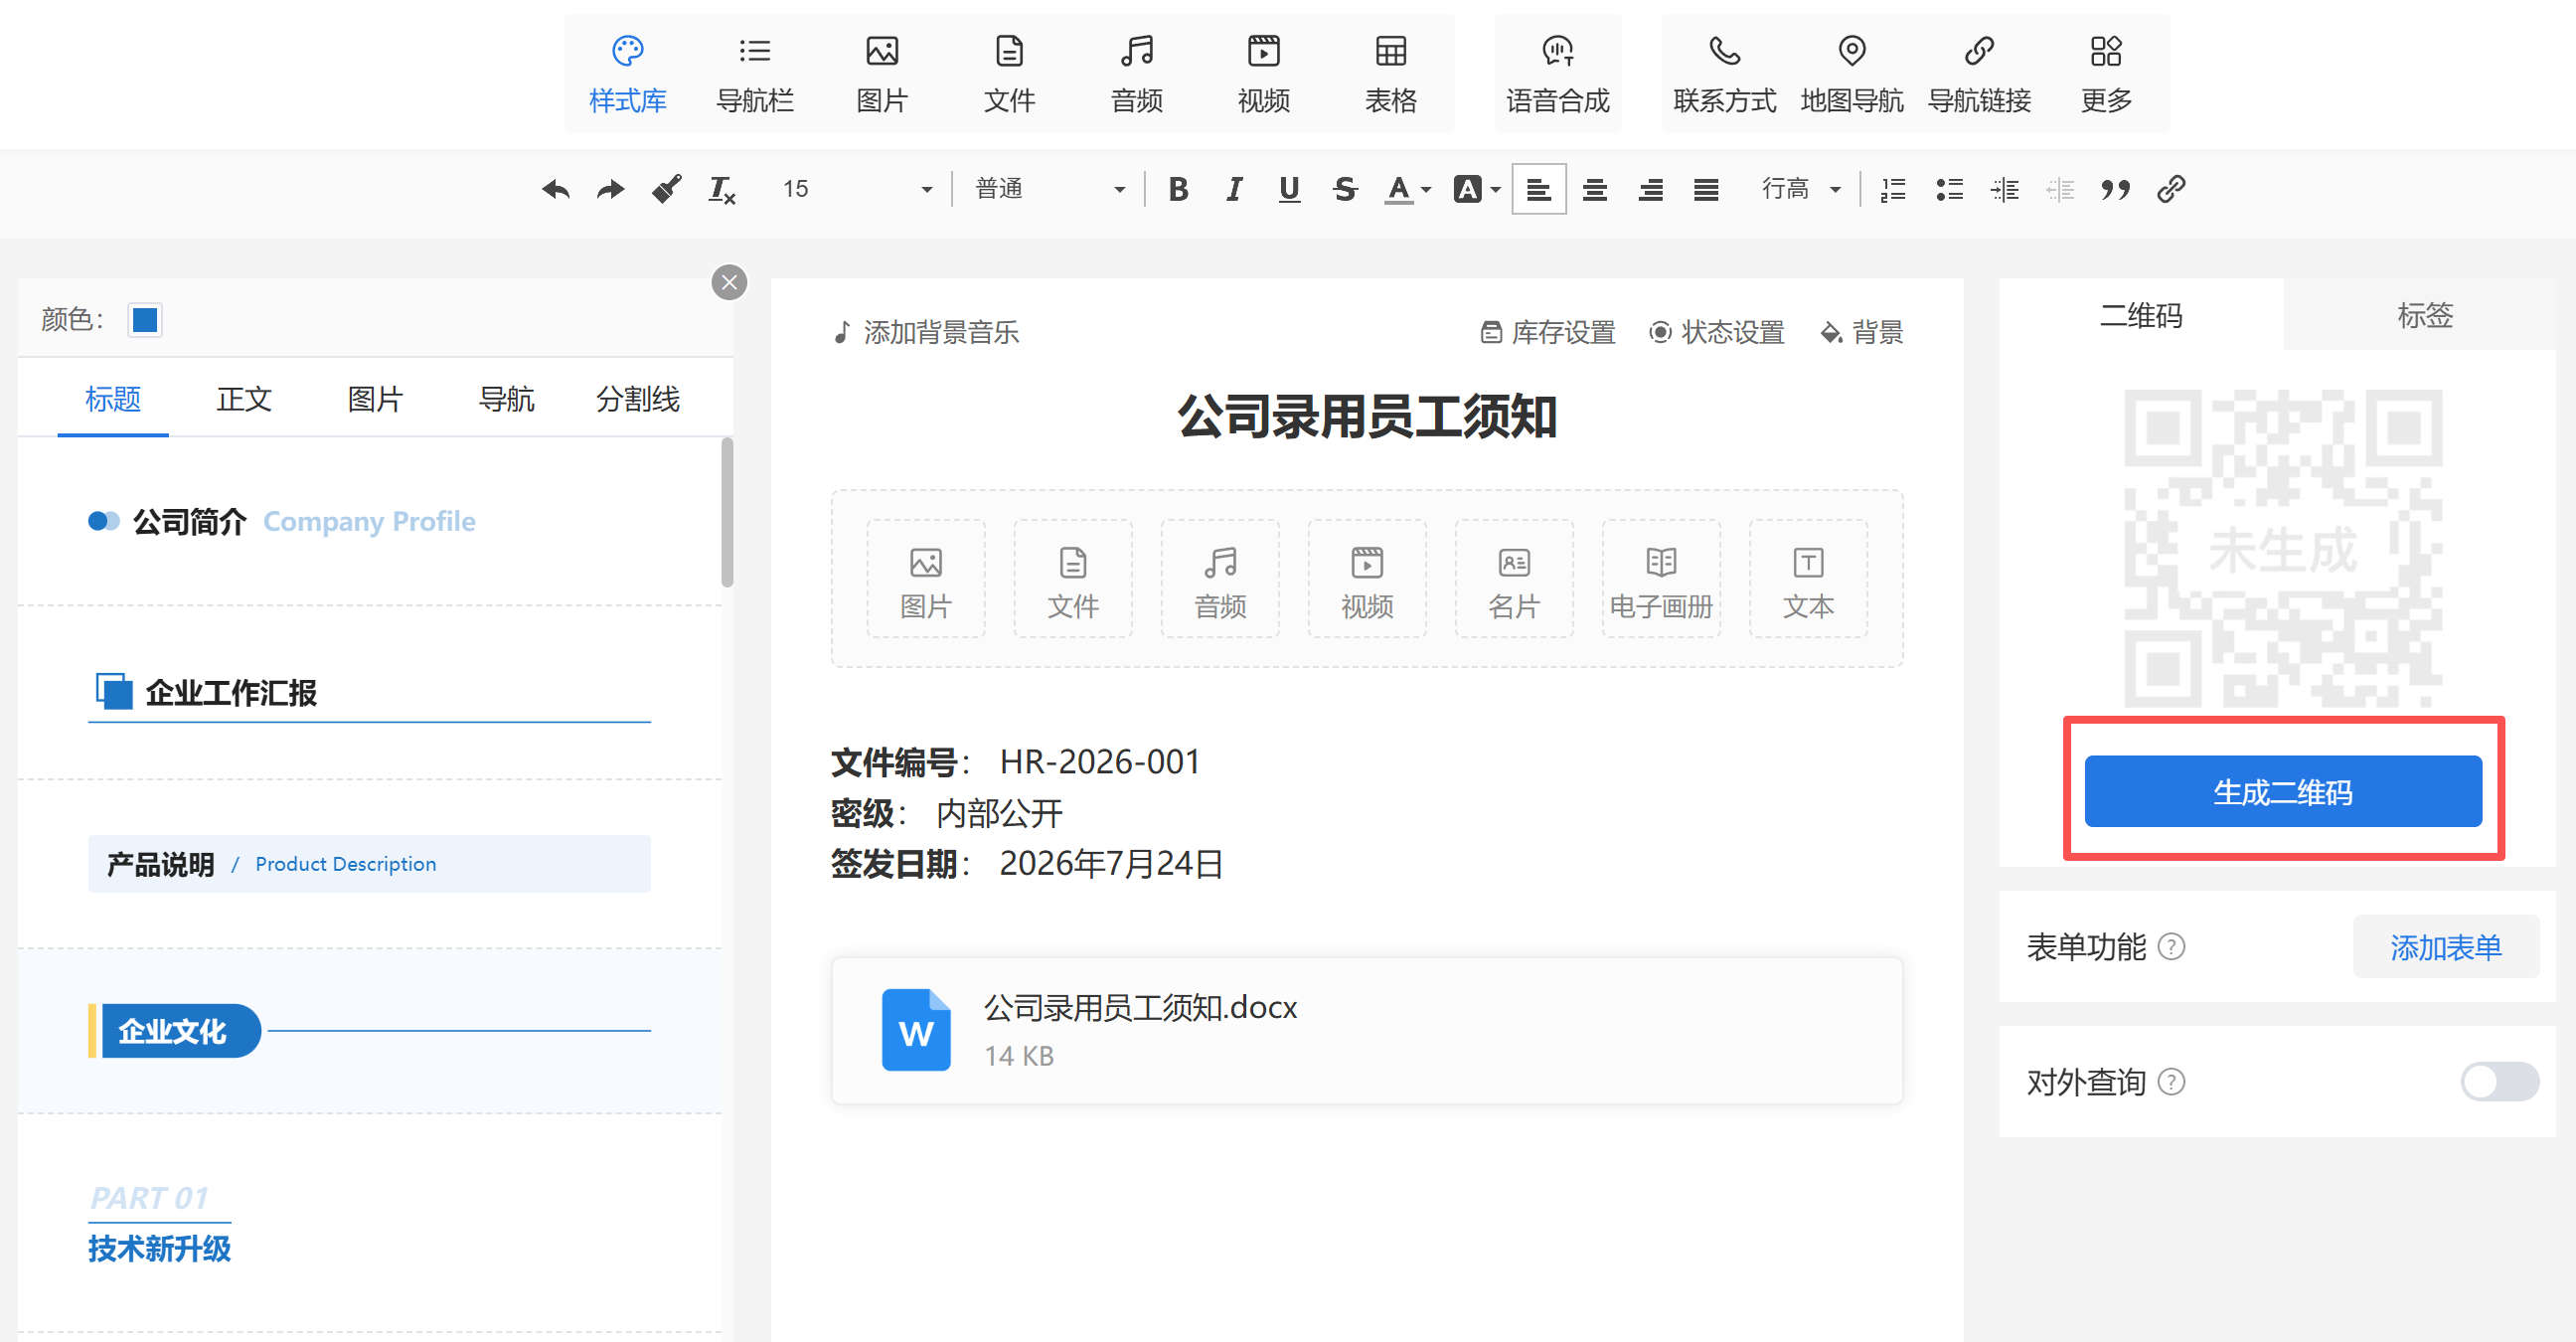
Task: Click 添加背景音乐 link
Action: [x=927, y=332]
